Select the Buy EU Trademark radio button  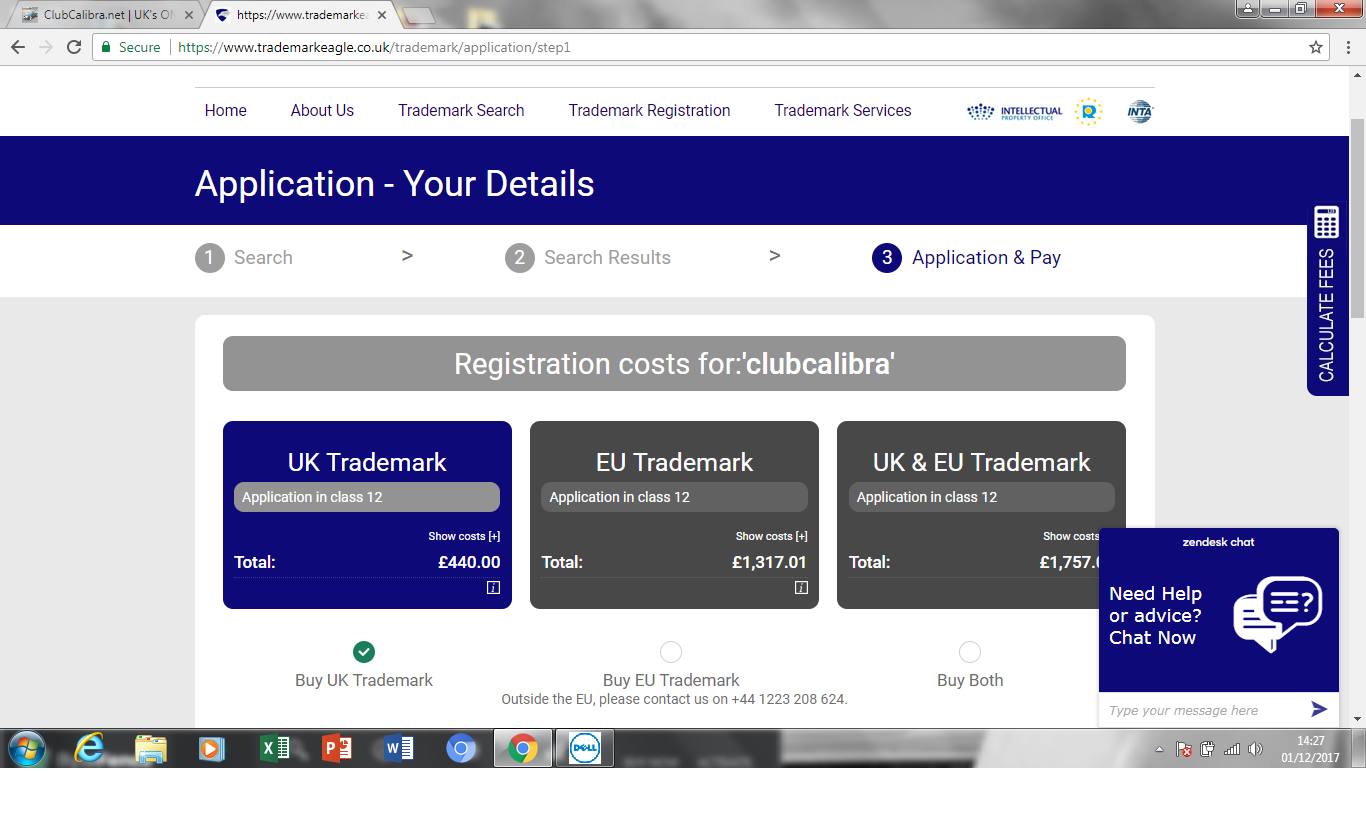tap(671, 652)
